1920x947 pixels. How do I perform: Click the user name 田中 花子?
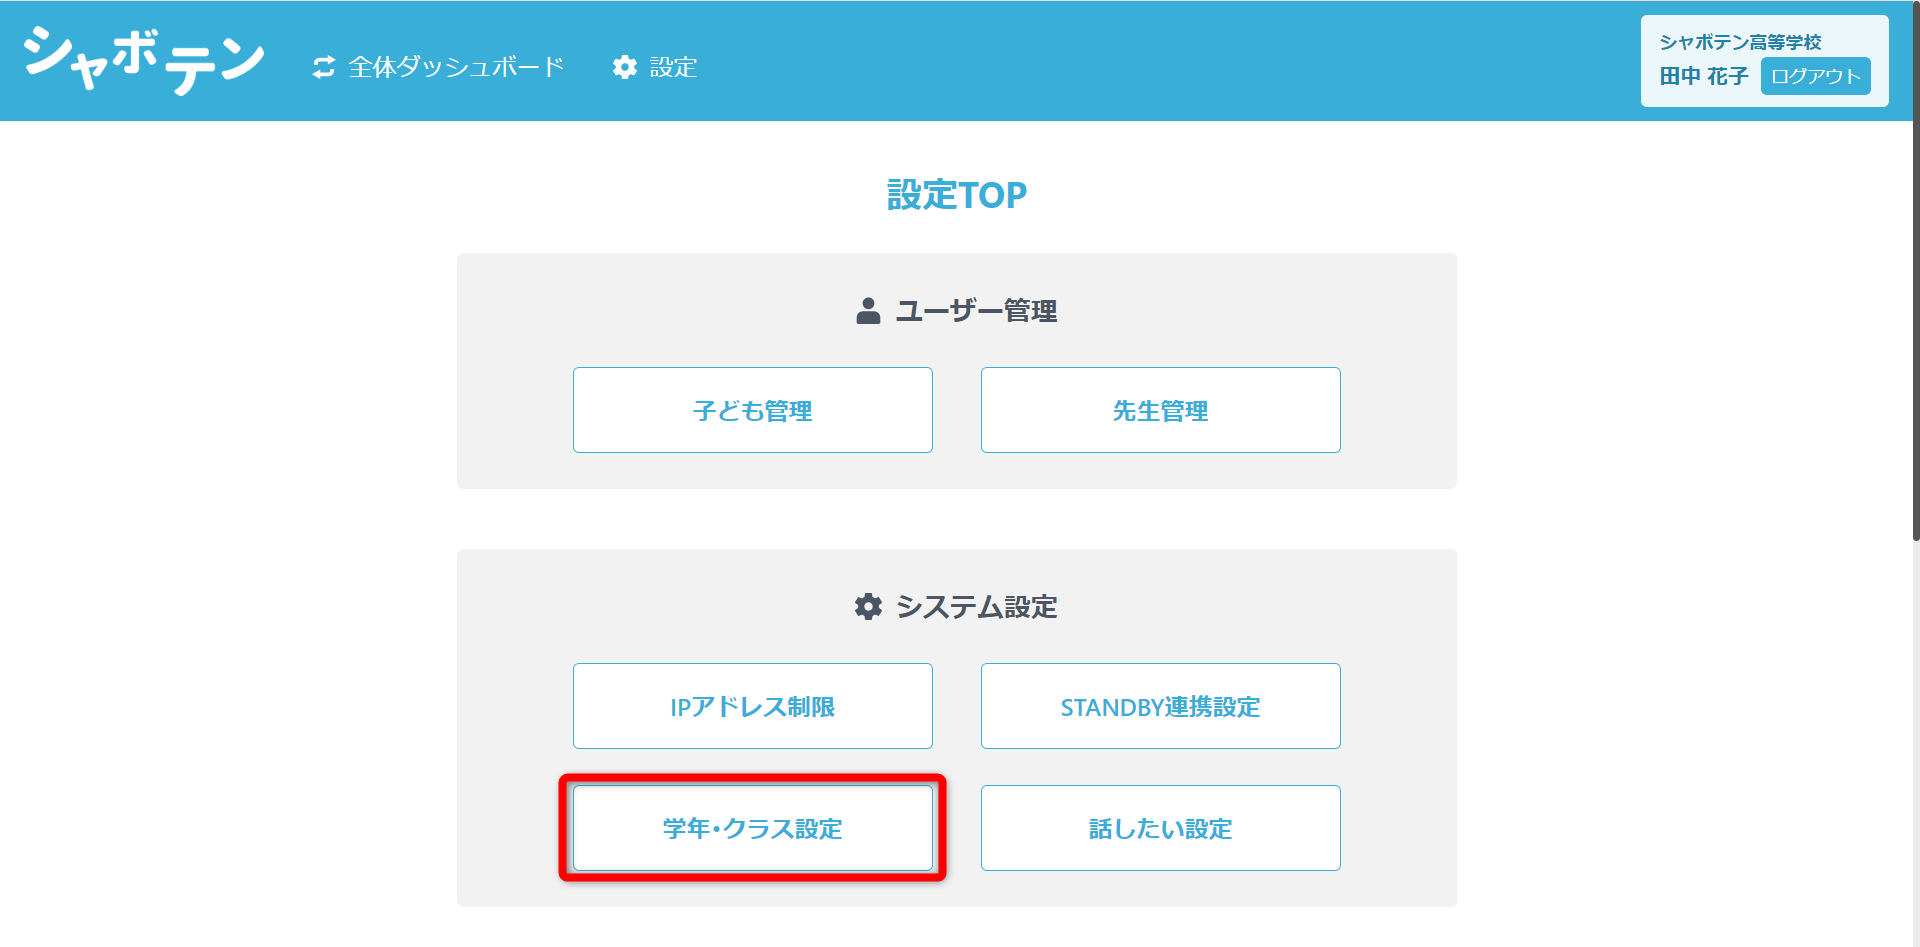coord(1704,76)
